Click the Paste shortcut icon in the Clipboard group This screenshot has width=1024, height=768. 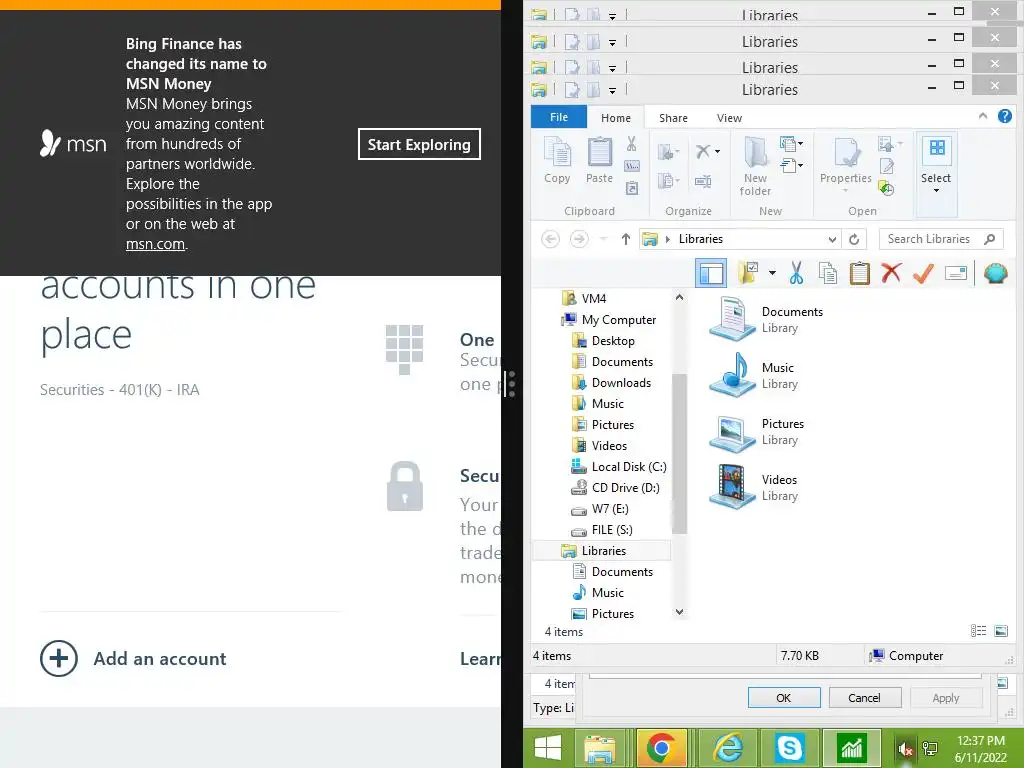tap(632, 188)
